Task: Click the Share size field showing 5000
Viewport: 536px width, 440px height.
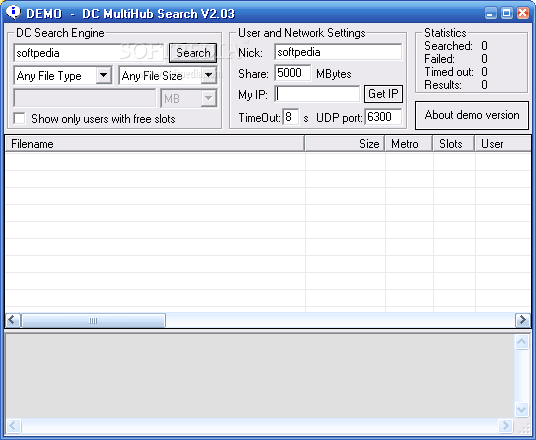Action: tap(293, 73)
